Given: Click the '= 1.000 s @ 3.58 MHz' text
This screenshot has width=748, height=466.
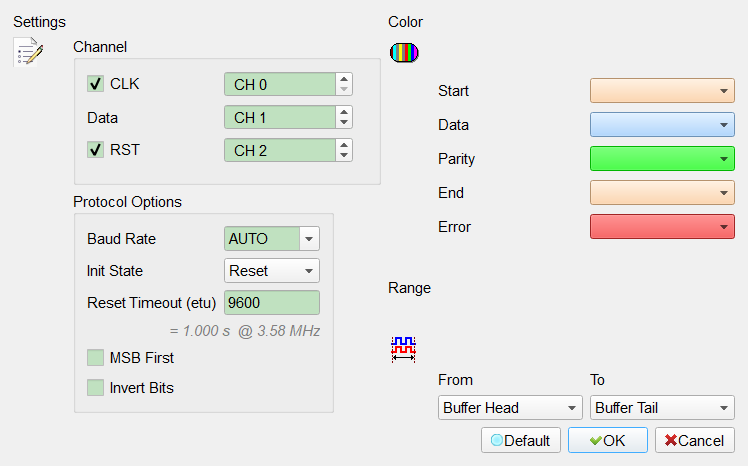Looking at the screenshot, I should point(245,331).
